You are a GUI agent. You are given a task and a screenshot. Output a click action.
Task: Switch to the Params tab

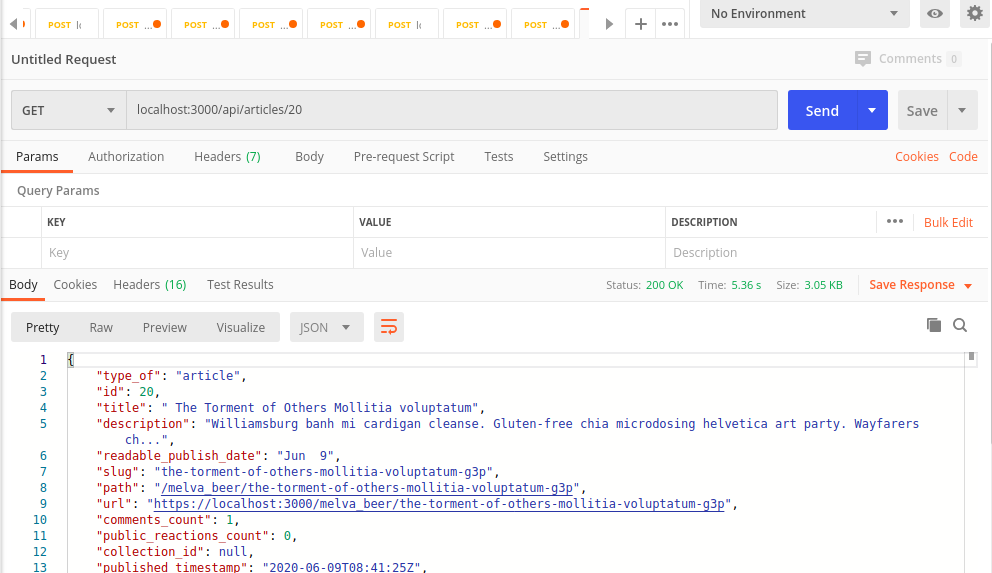[x=37, y=156]
